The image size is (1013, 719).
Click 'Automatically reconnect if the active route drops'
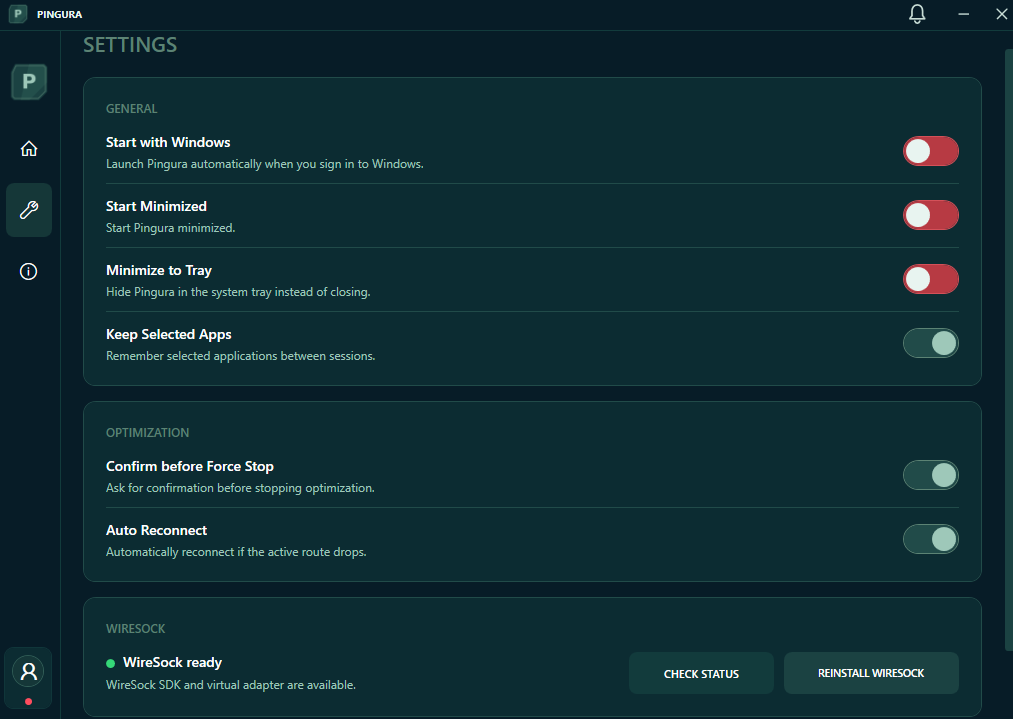[236, 552]
